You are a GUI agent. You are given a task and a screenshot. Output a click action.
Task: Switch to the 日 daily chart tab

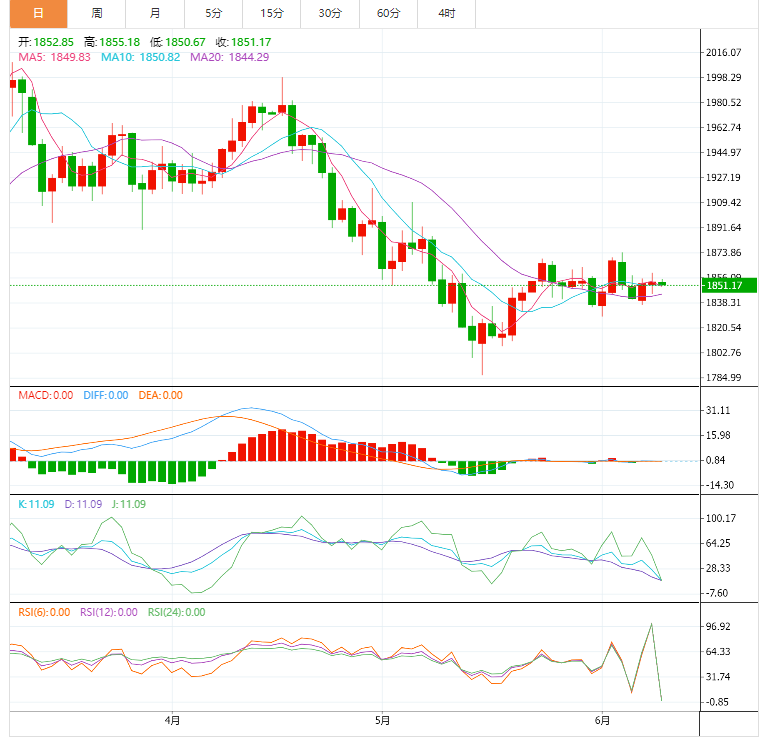(39, 13)
